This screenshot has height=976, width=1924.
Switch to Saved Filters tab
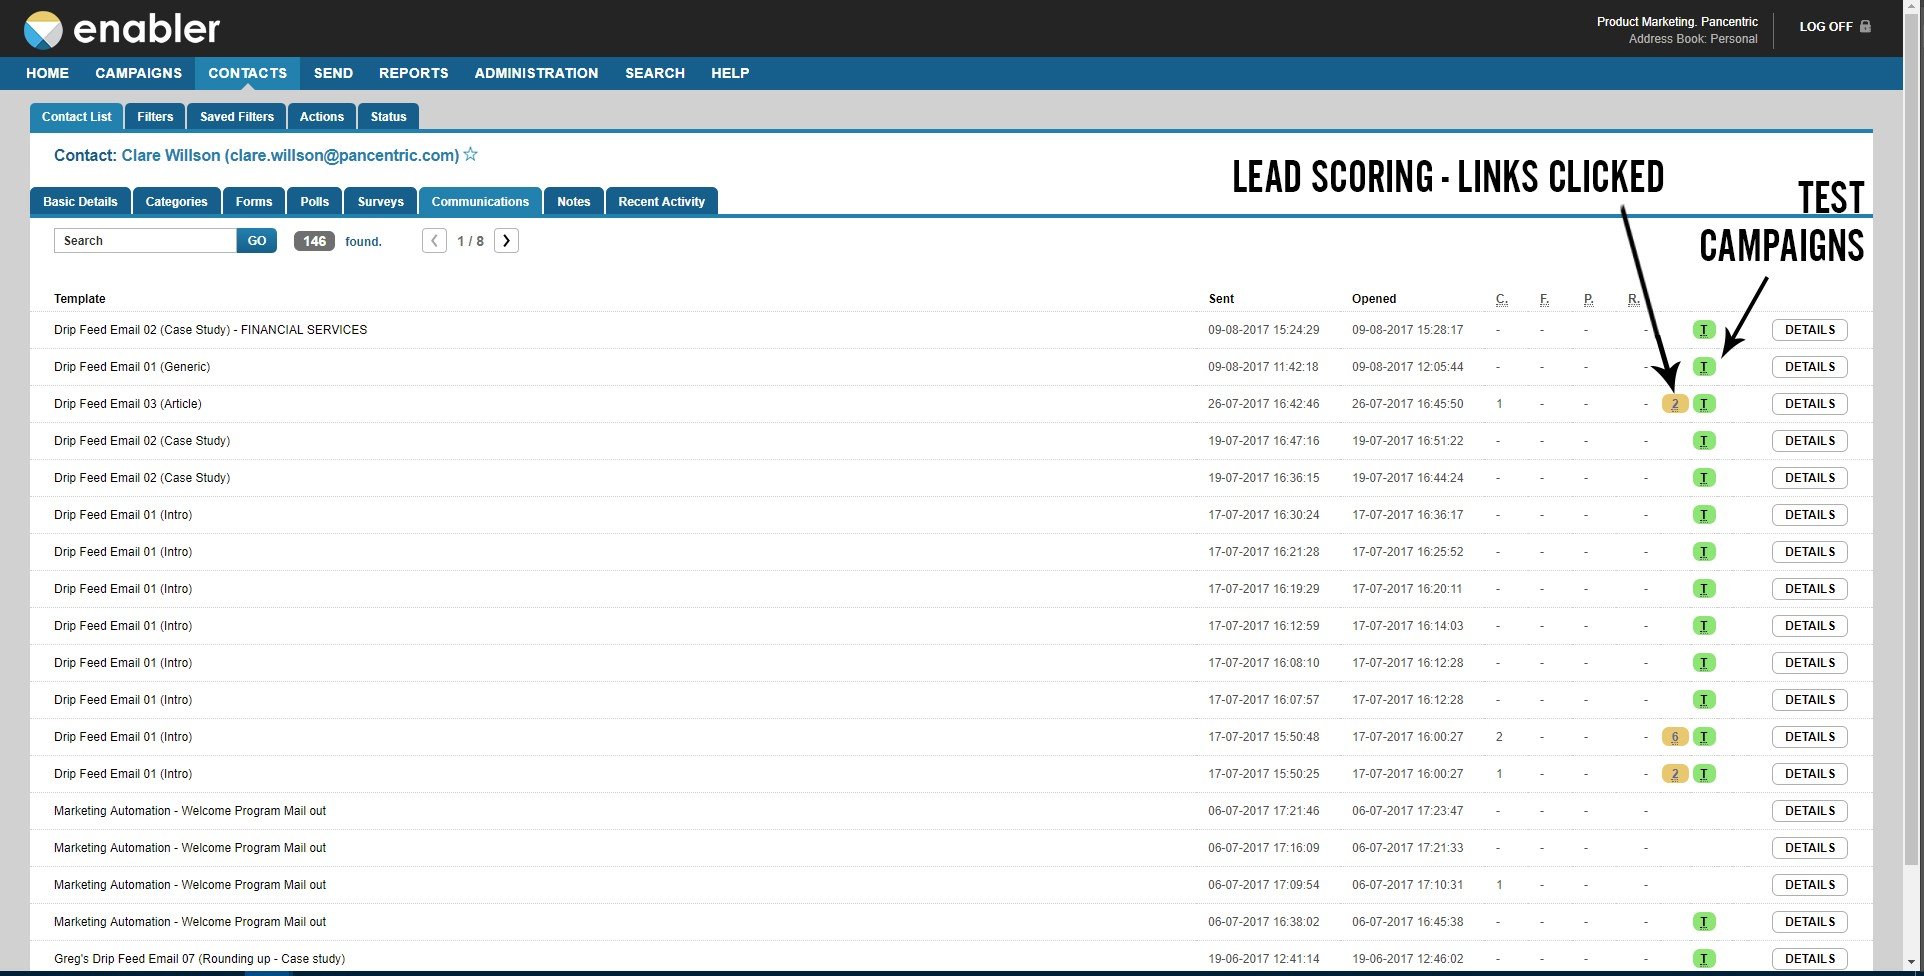pyautogui.click(x=237, y=117)
